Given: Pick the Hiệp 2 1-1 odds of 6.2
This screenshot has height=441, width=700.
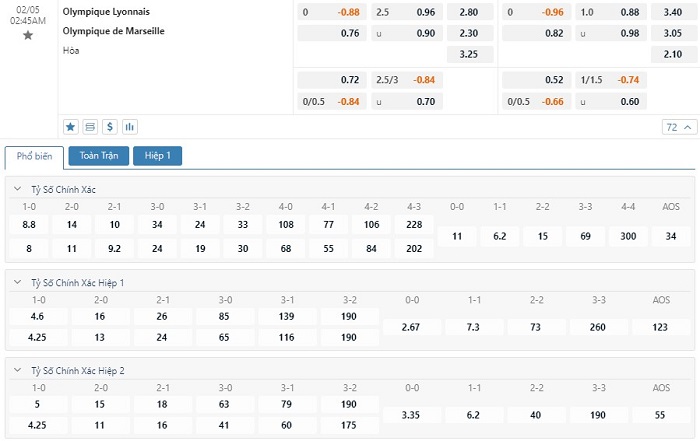Looking at the screenshot, I should pyautogui.click(x=473, y=414).
